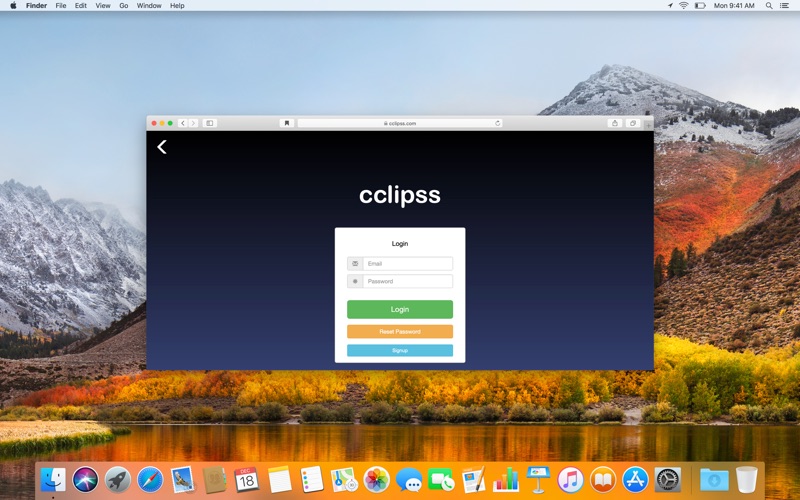The image size is (800, 500).
Task: Open FaceTime in the Dock
Action: [x=441, y=480]
